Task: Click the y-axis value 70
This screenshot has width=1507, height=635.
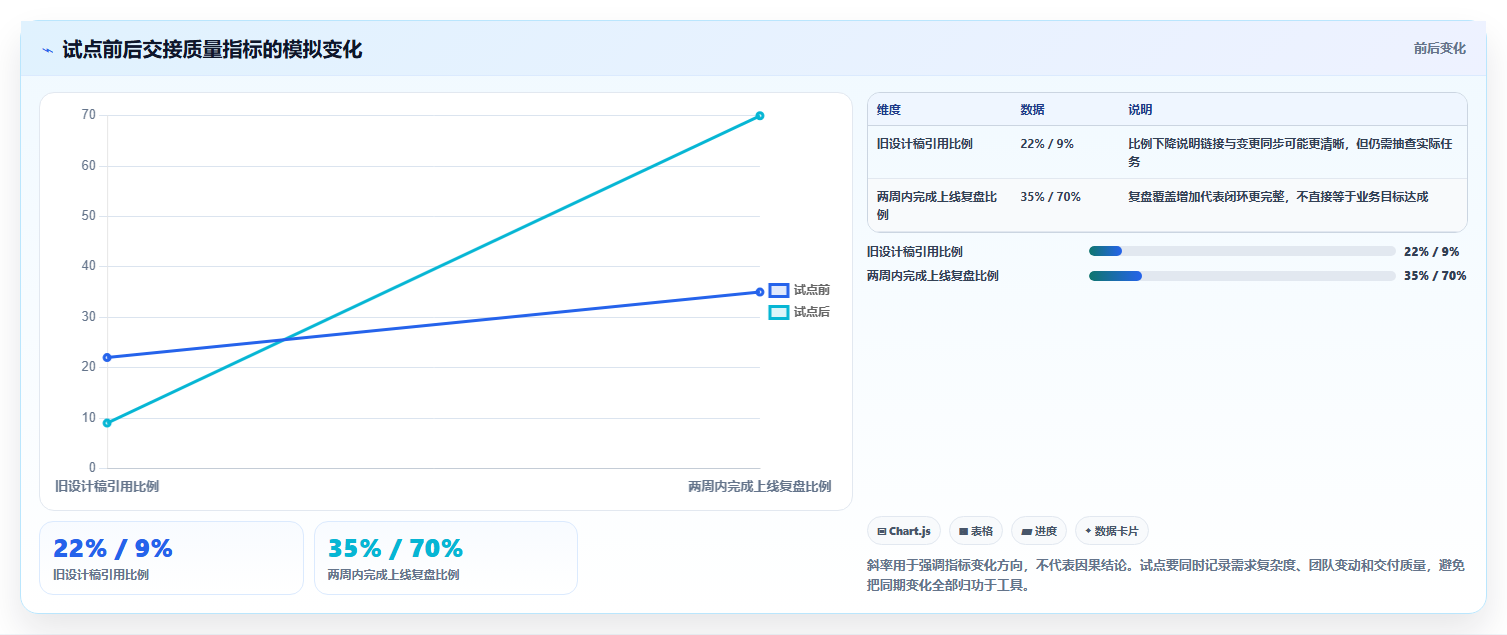Action: (89, 115)
